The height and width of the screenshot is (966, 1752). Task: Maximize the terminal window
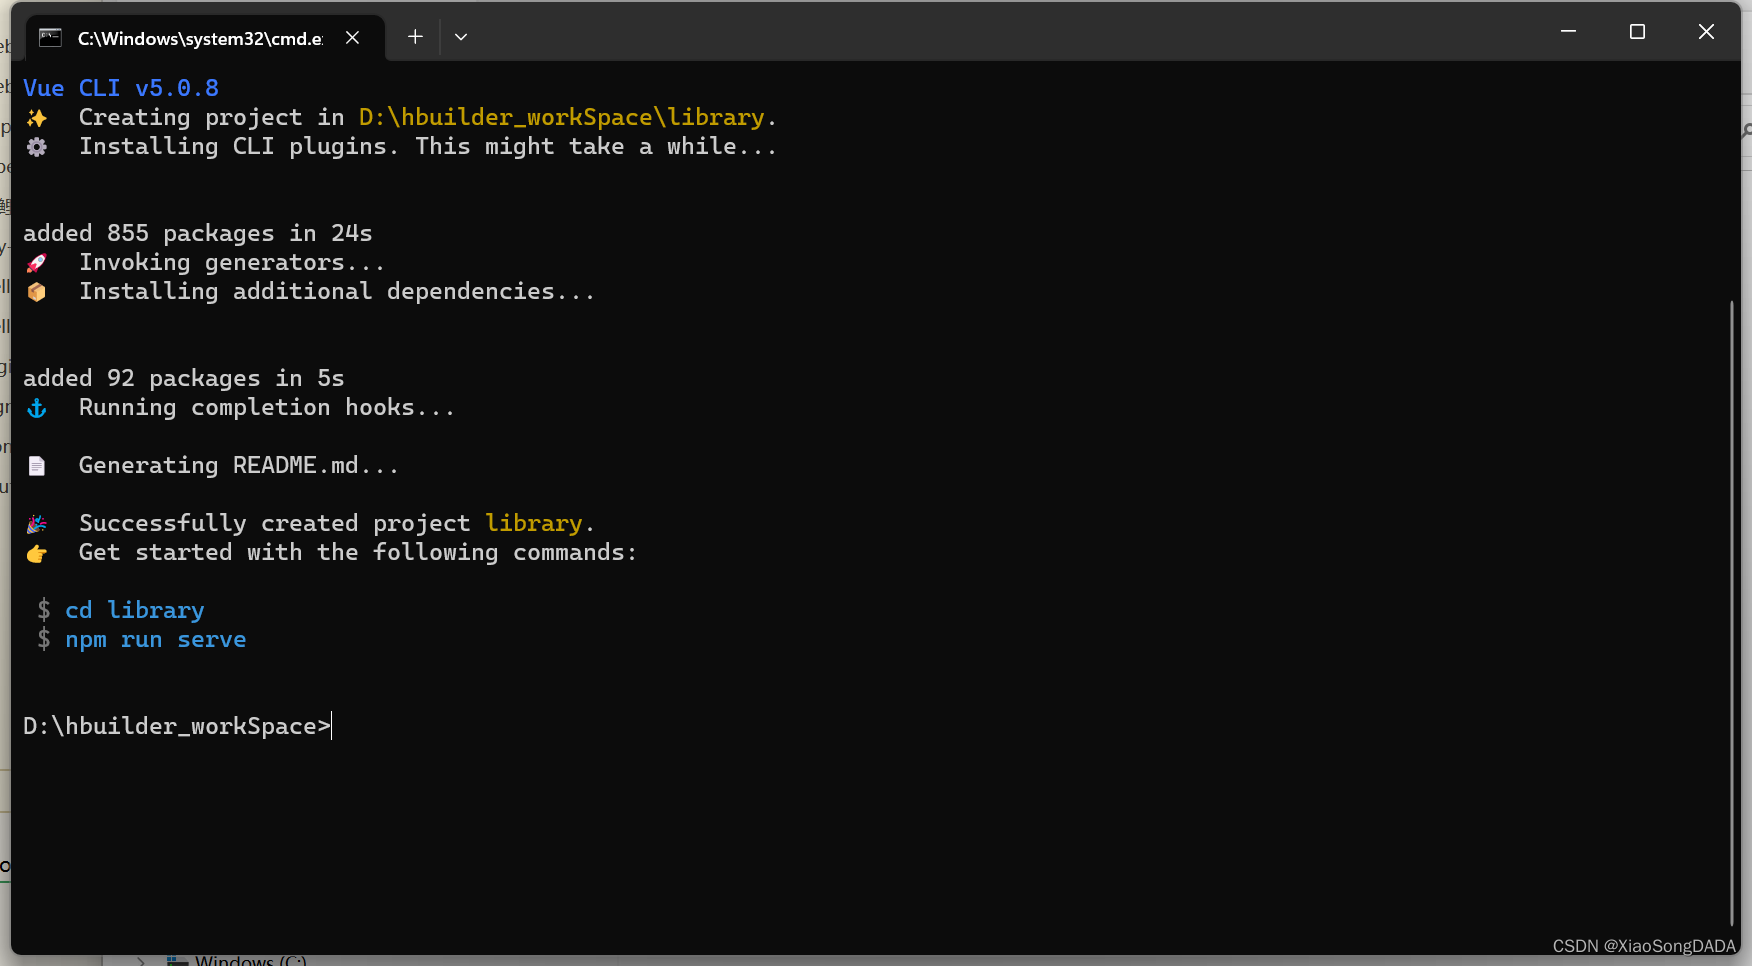tap(1637, 32)
